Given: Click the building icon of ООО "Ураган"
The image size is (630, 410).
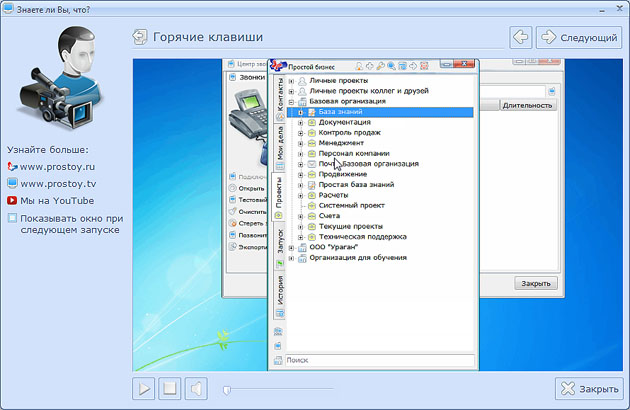Looking at the screenshot, I should 302,247.
